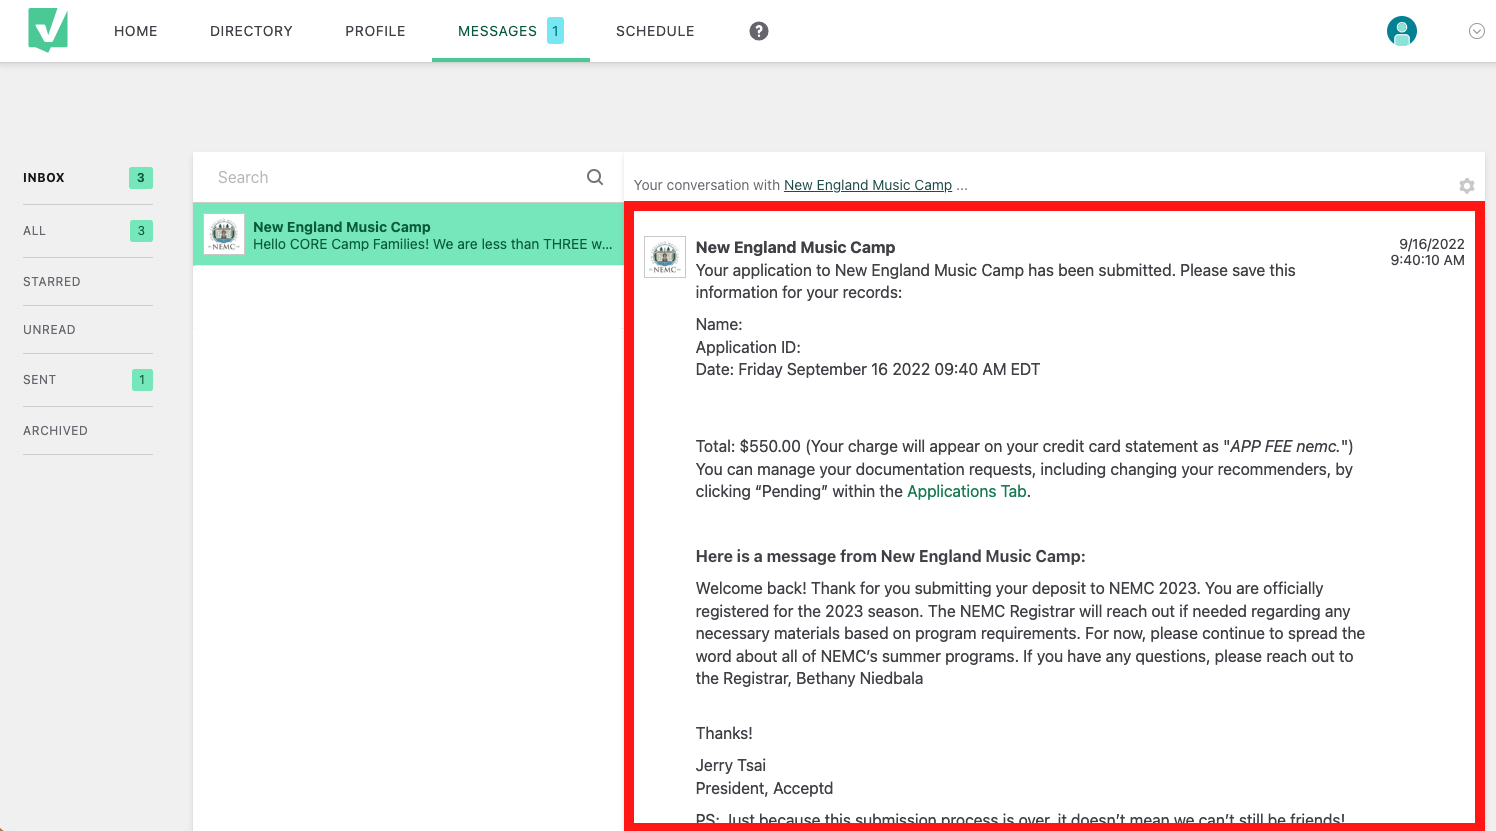Click the sender name in message body
Screen dimensions: 1496x831
tap(795, 247)
